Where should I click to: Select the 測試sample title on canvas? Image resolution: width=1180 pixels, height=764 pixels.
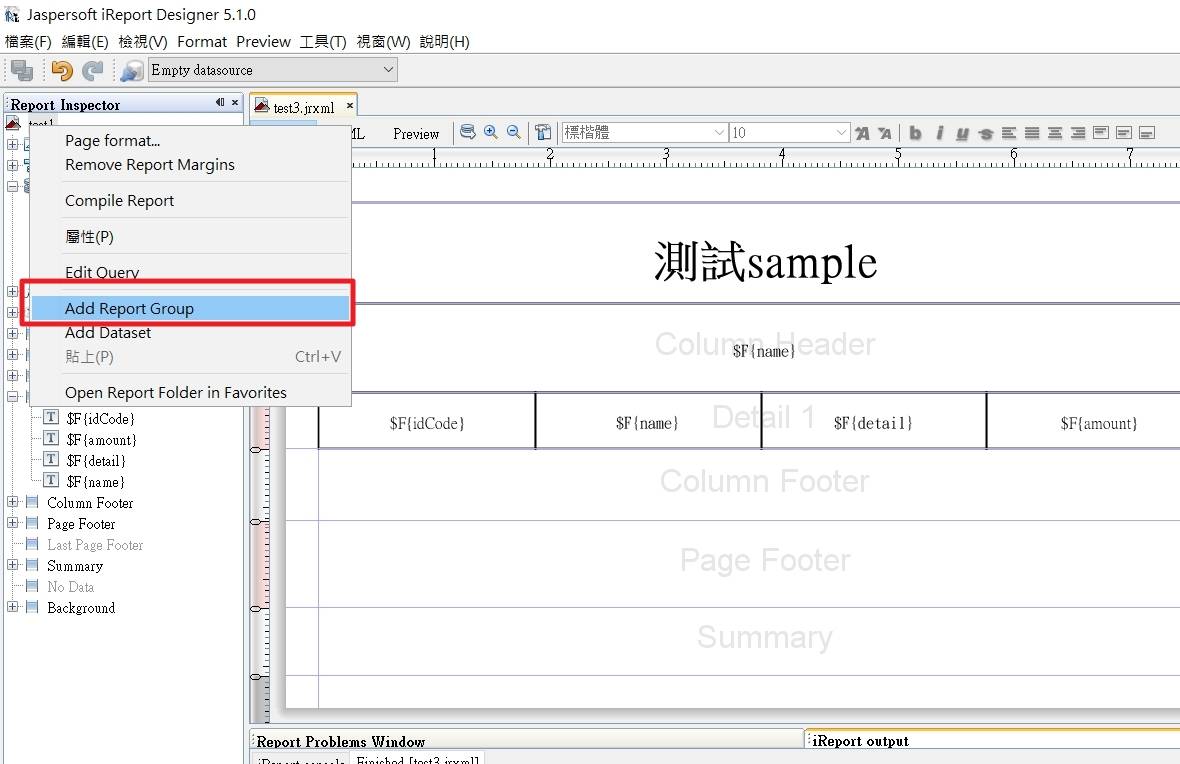765,262
